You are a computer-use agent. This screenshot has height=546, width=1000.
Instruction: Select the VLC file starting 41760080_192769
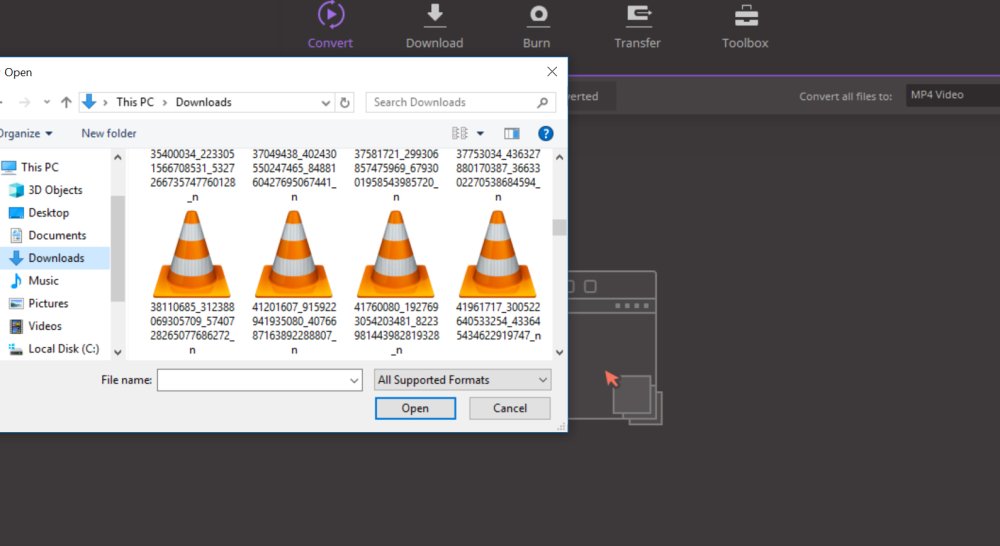point(396,283)
